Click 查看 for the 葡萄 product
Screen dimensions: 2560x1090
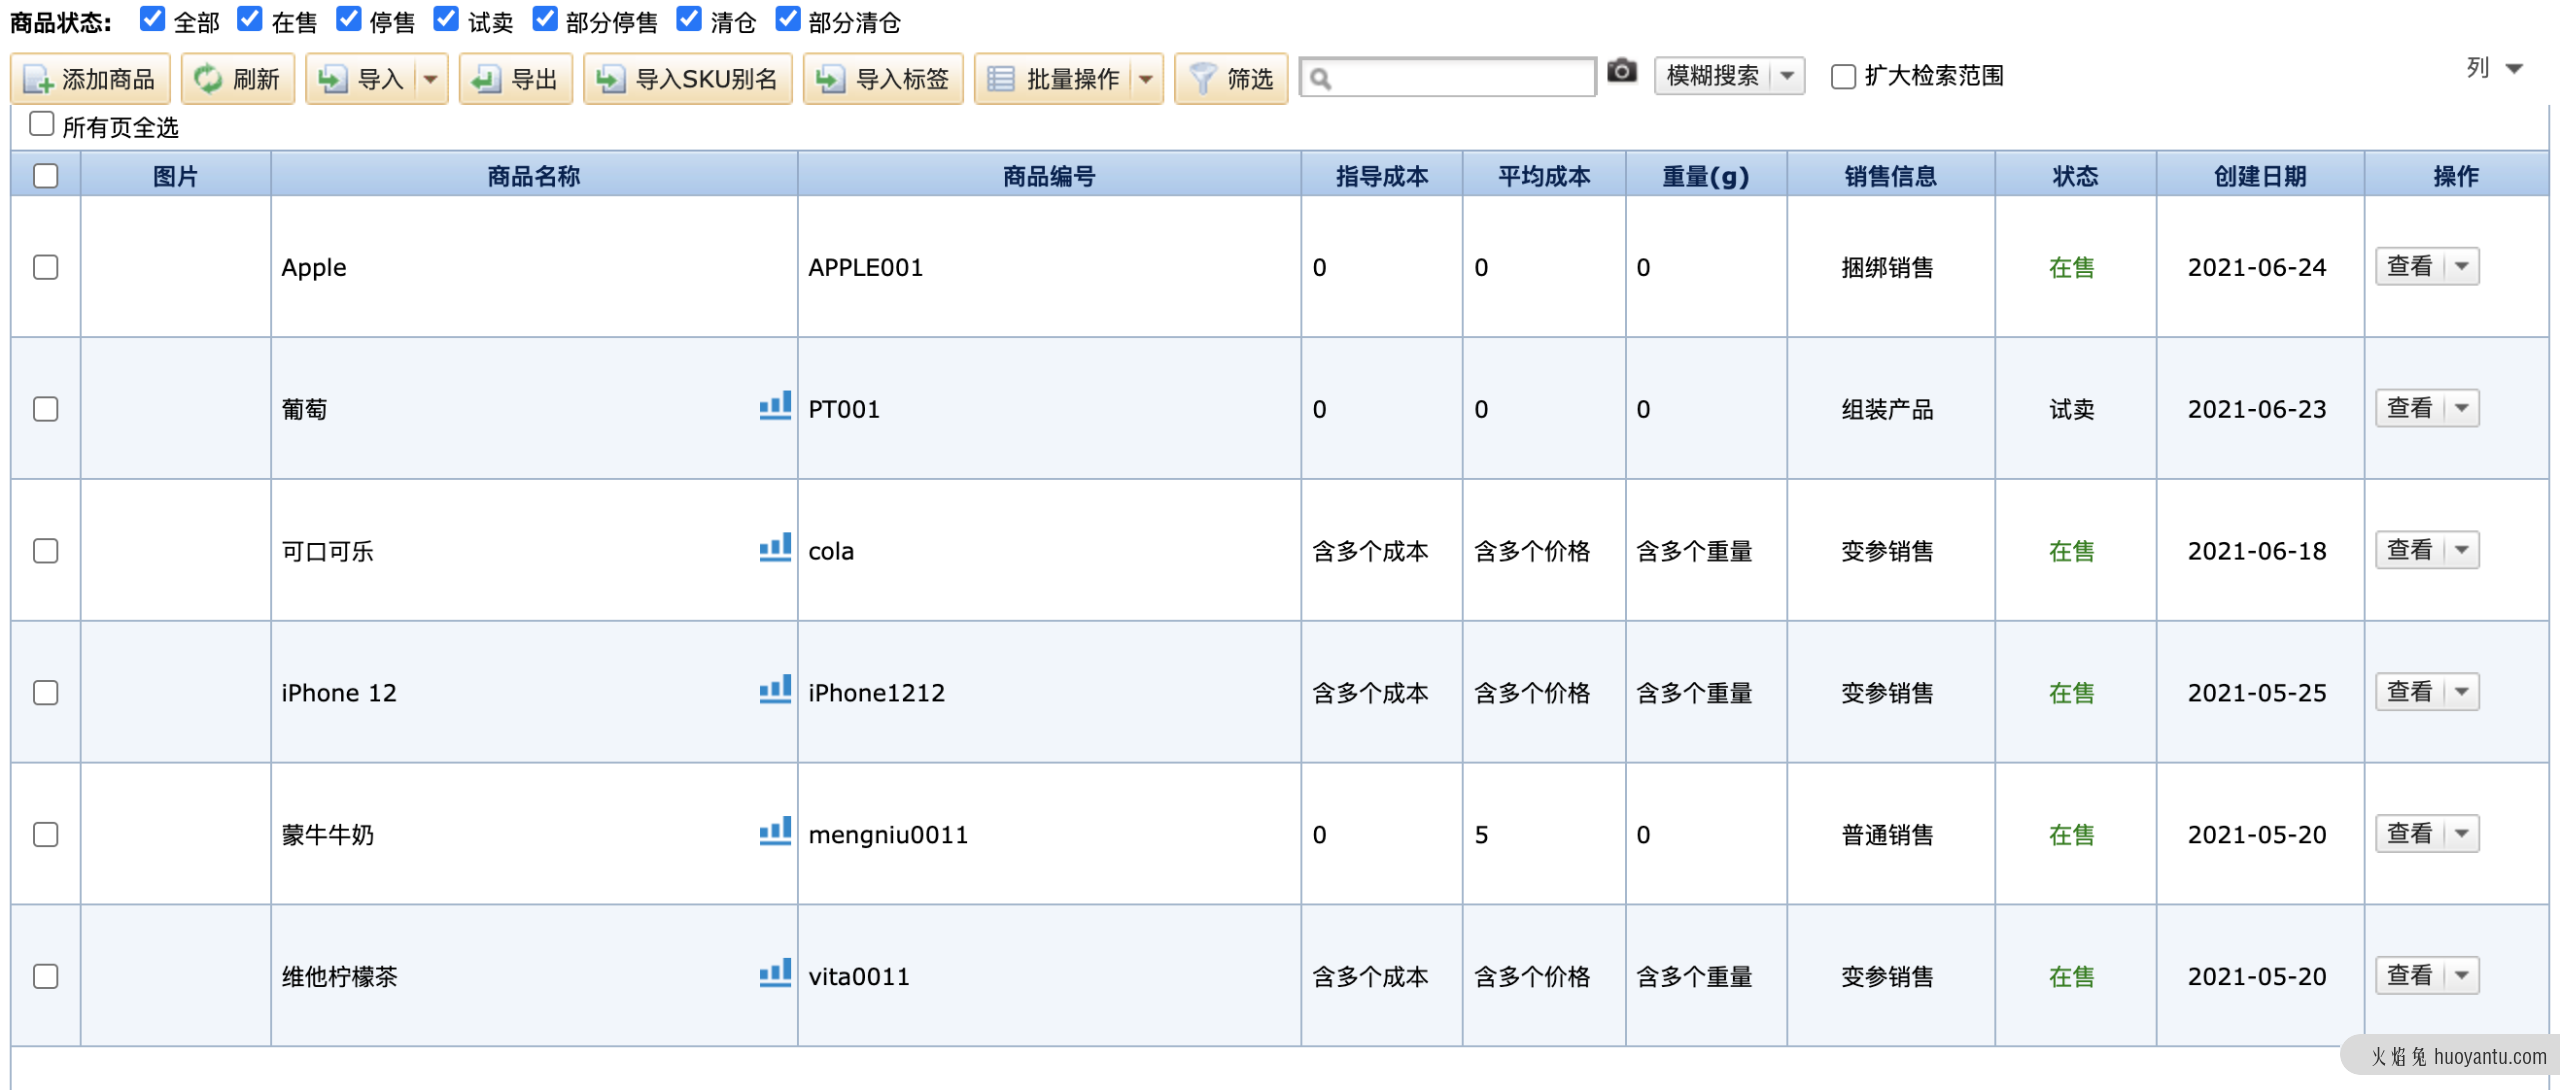(2410, 409)
